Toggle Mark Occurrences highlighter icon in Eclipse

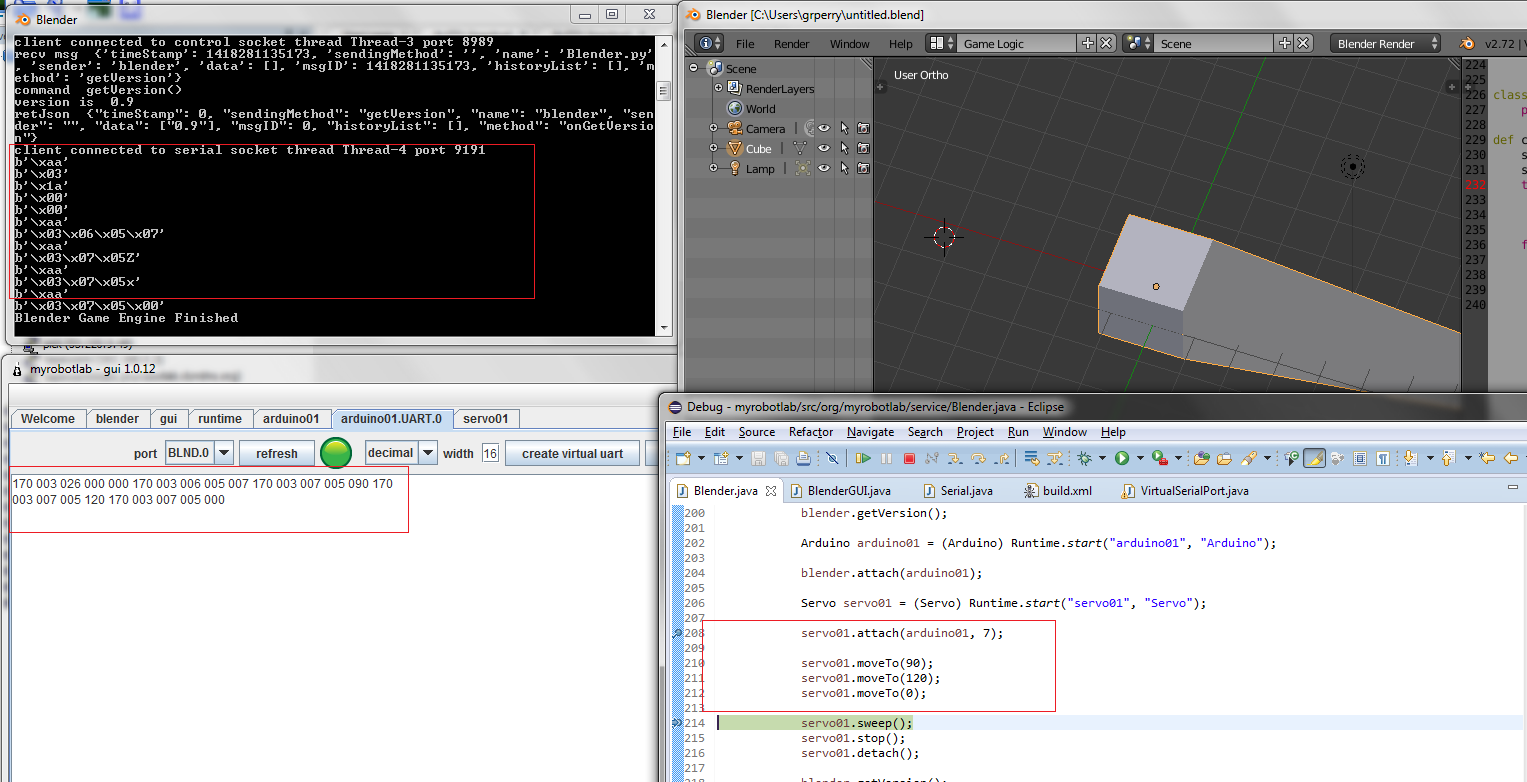[x=1314, y=458]
